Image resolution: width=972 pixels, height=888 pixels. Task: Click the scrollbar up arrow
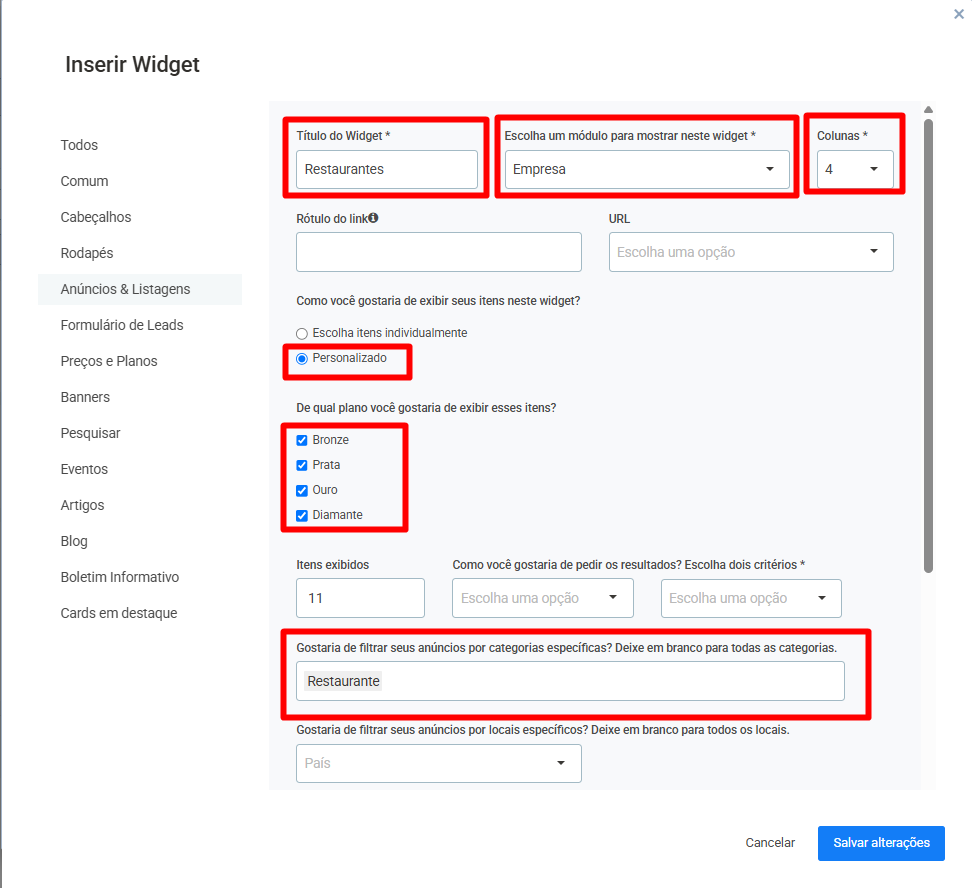928,110
